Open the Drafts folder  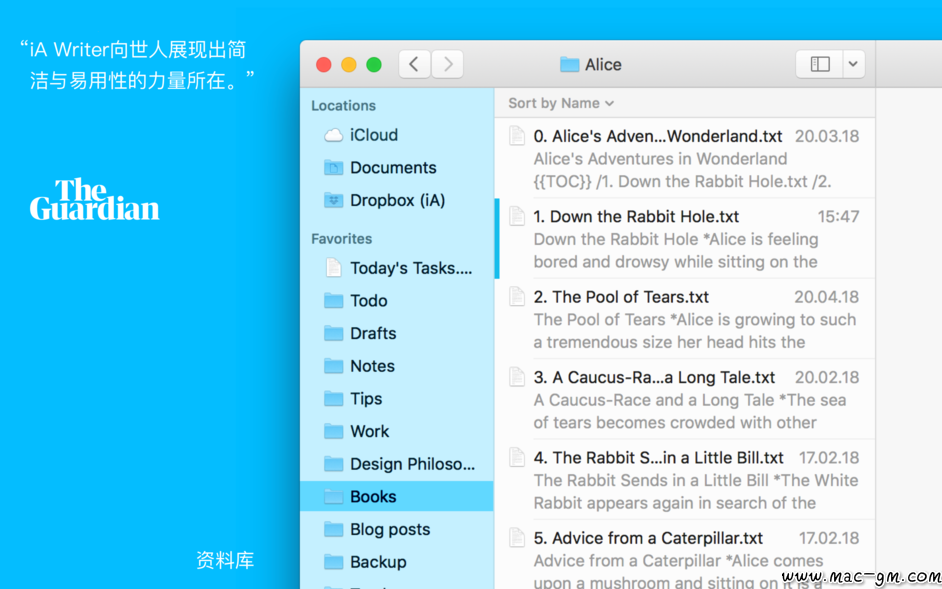click(372, 334)
